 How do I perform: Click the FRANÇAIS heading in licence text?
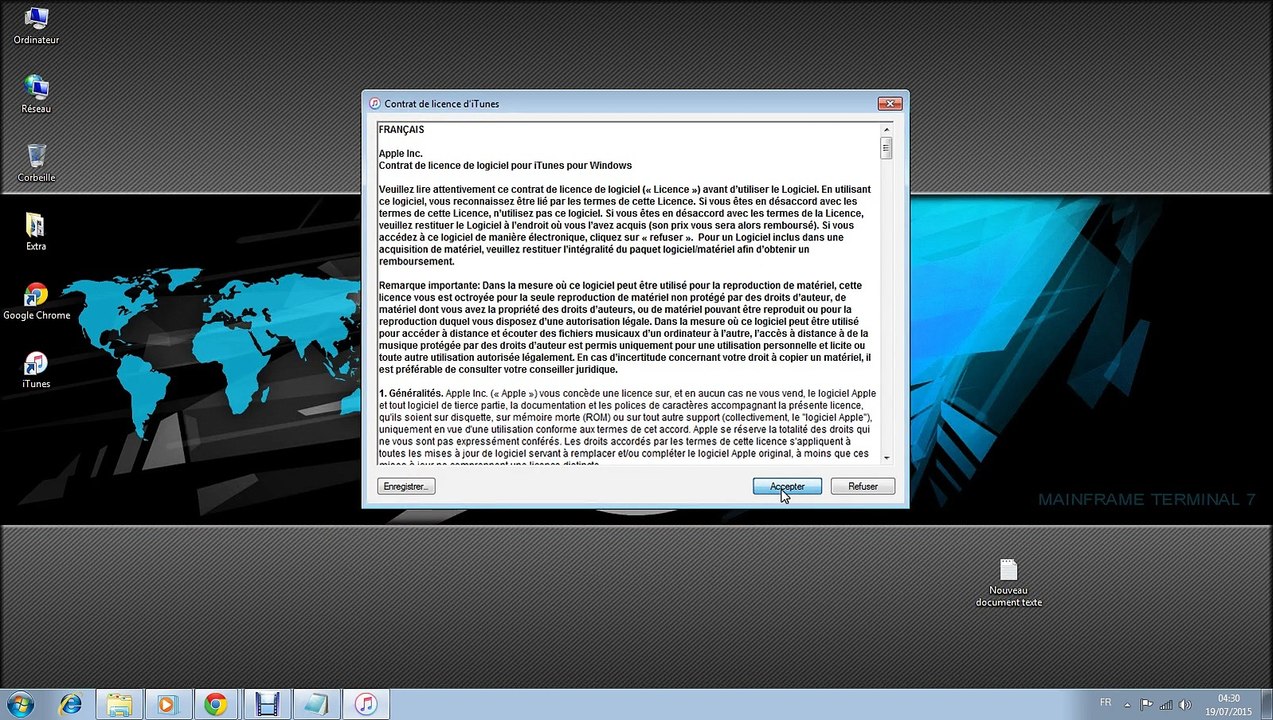coord(402,130)
